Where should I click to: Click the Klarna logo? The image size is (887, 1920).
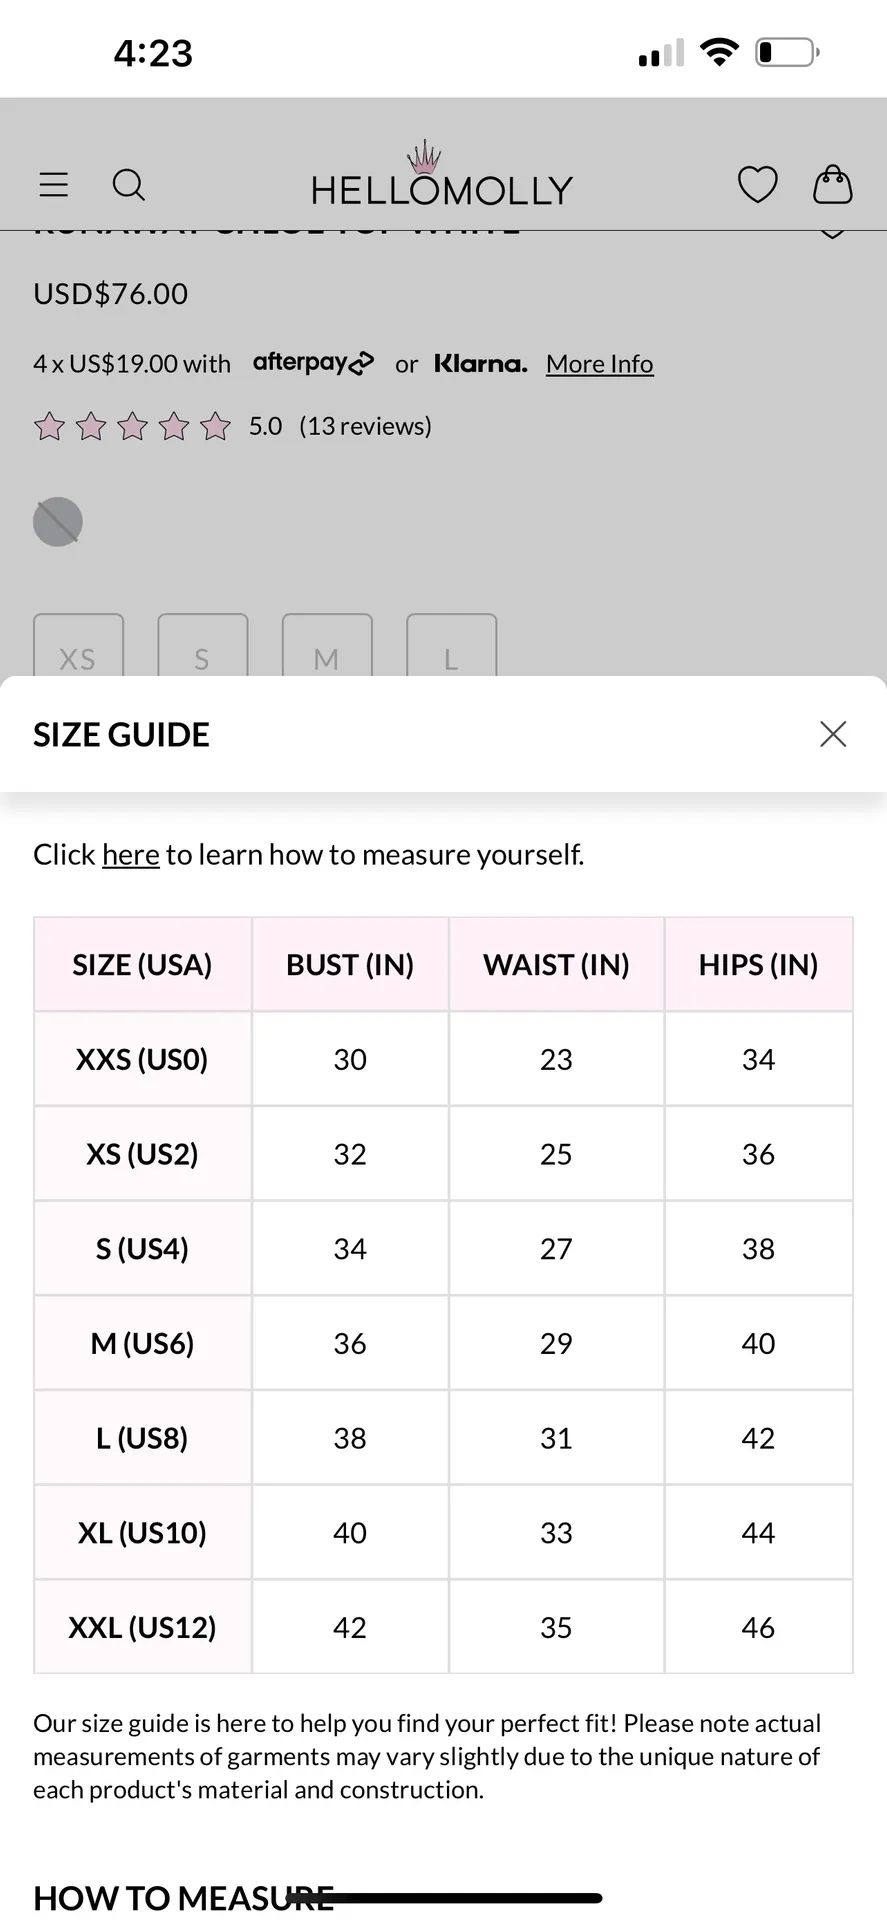point(480,364)
